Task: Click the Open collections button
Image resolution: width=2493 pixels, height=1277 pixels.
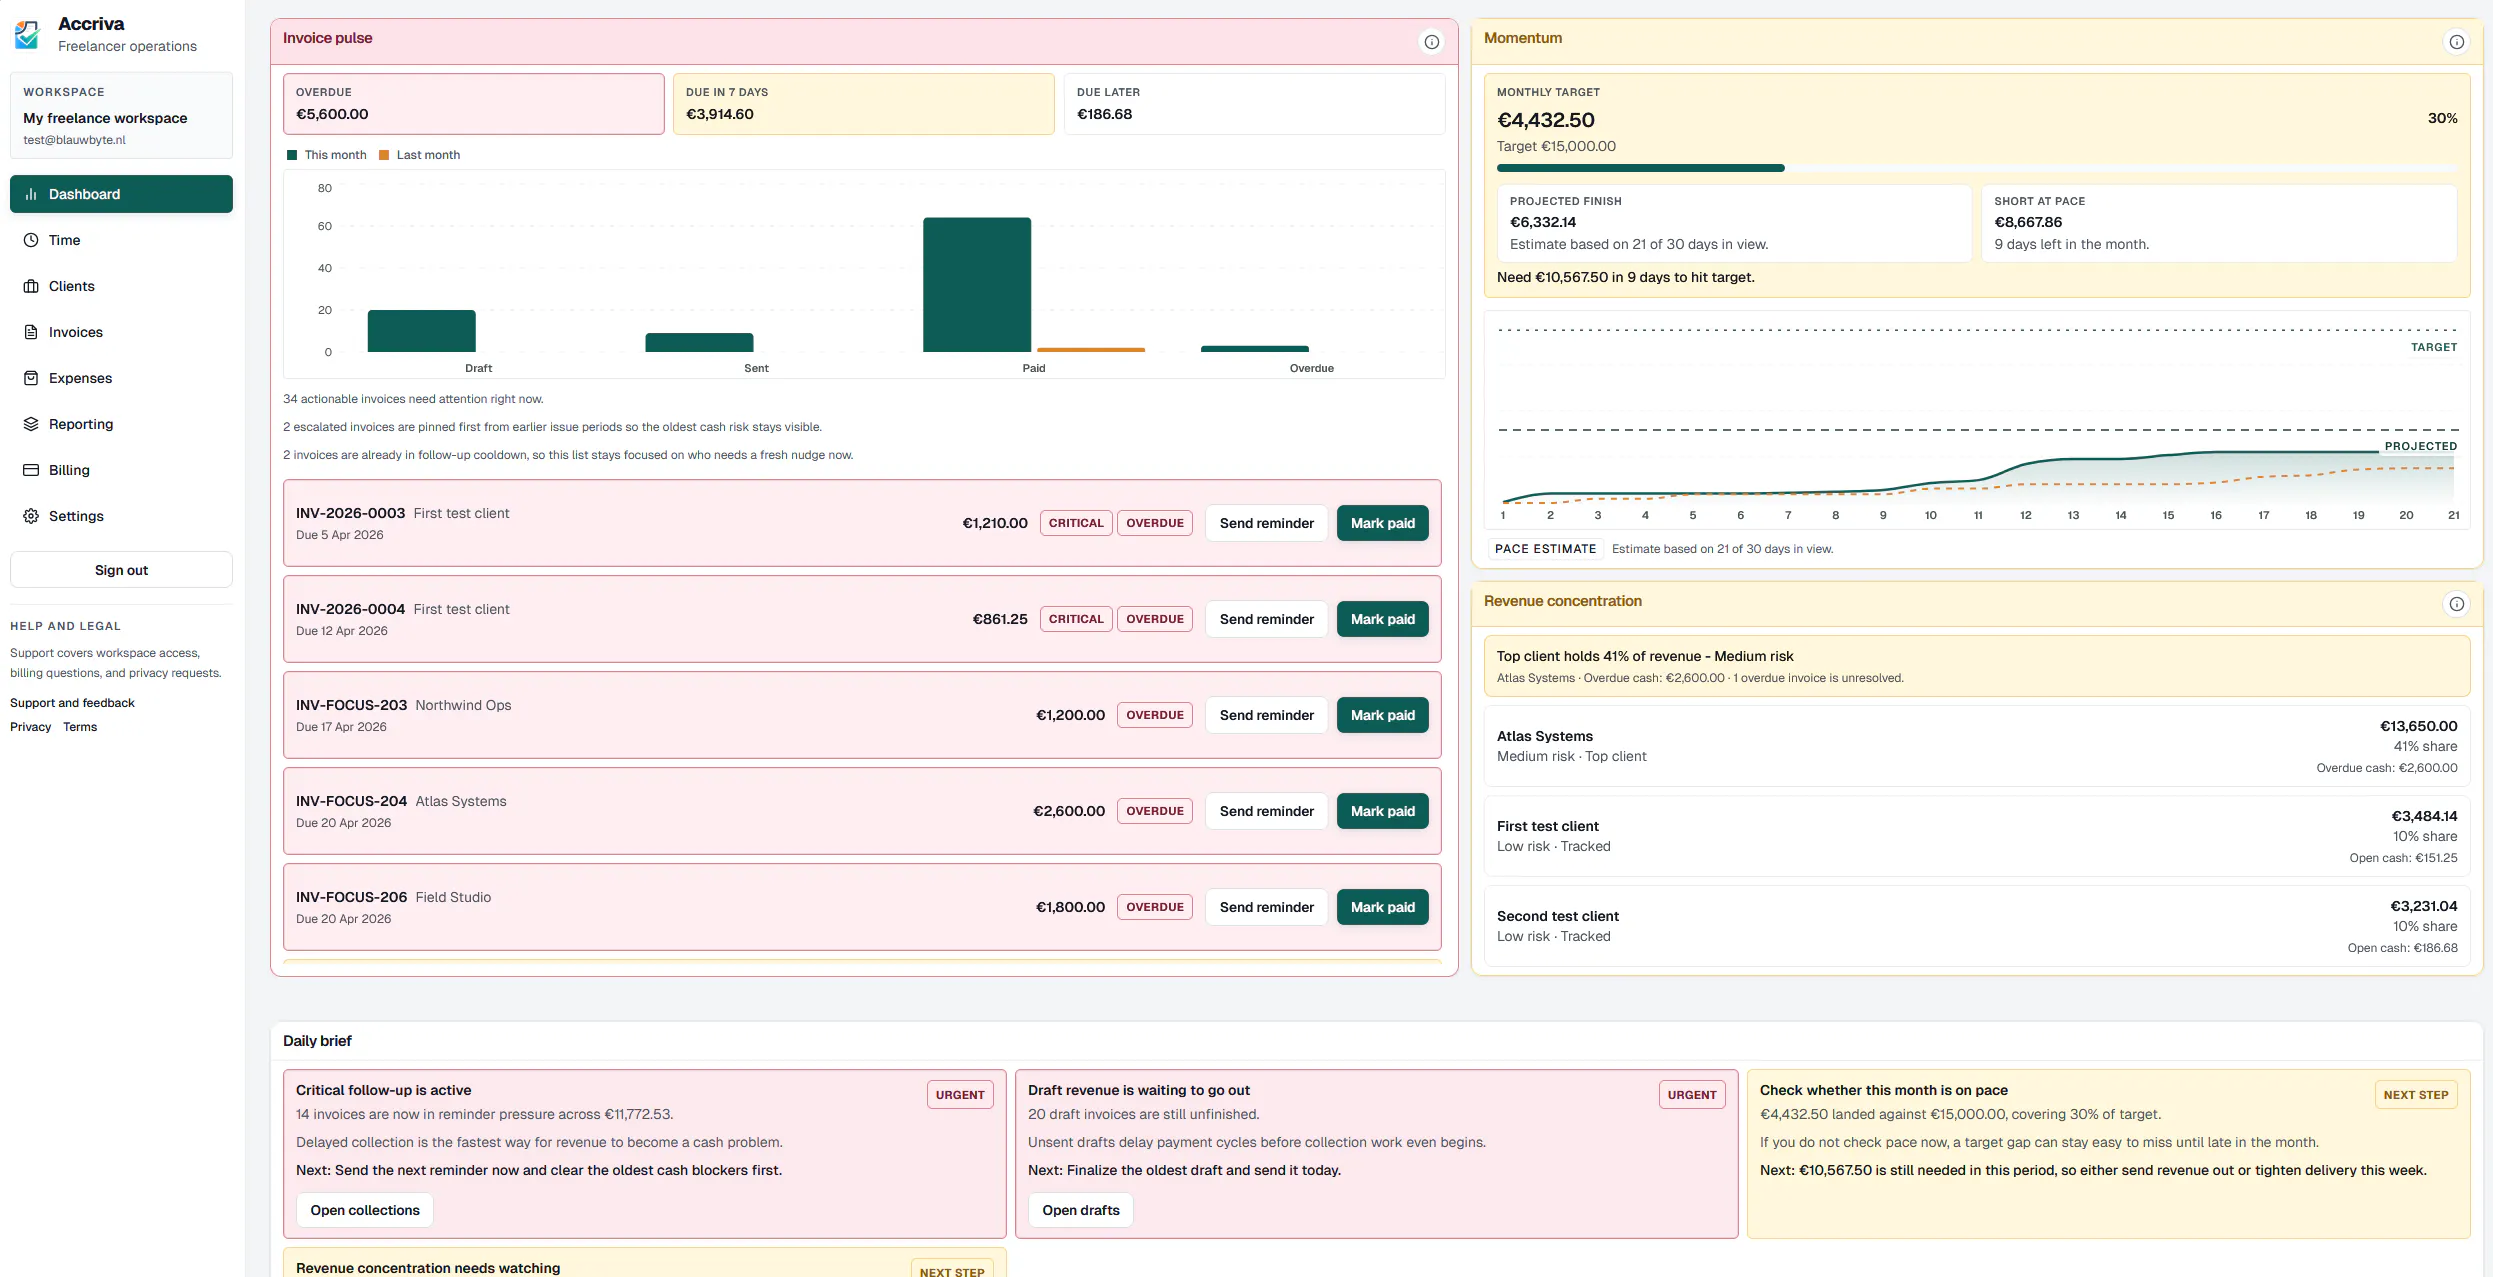Action: [x=365, y=1210]
